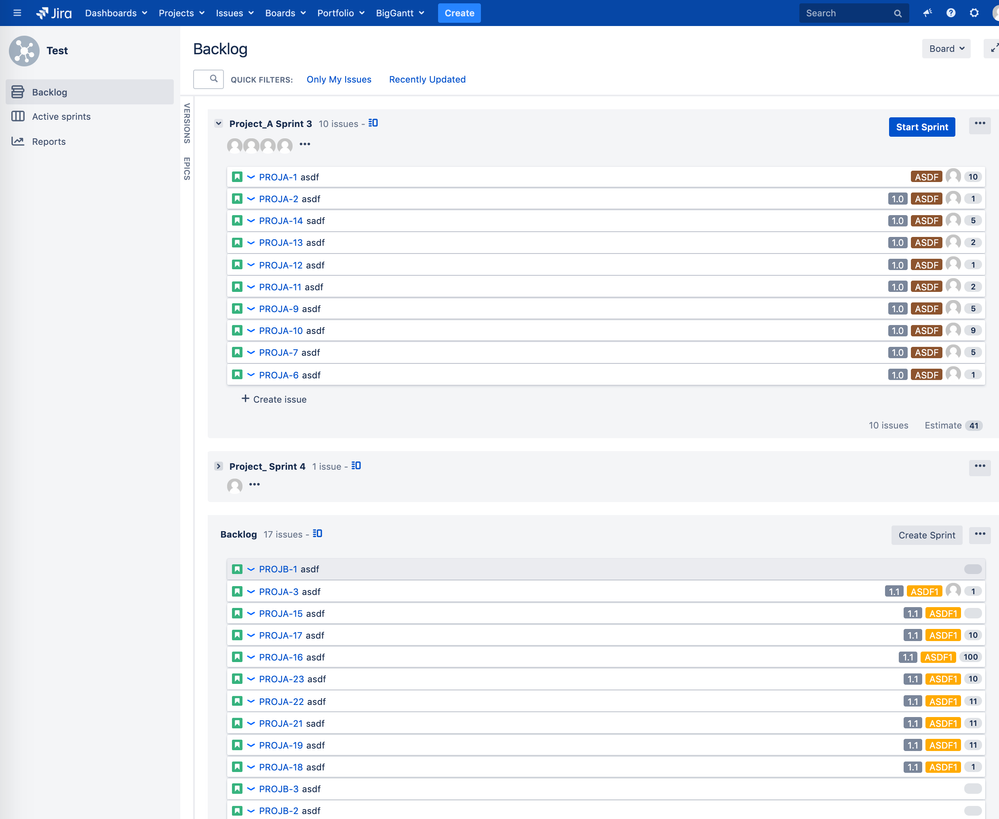The width and height of the screenshot is (999, 819).
Task: Open the Help question mark icon
Action: tap(950, 13)
